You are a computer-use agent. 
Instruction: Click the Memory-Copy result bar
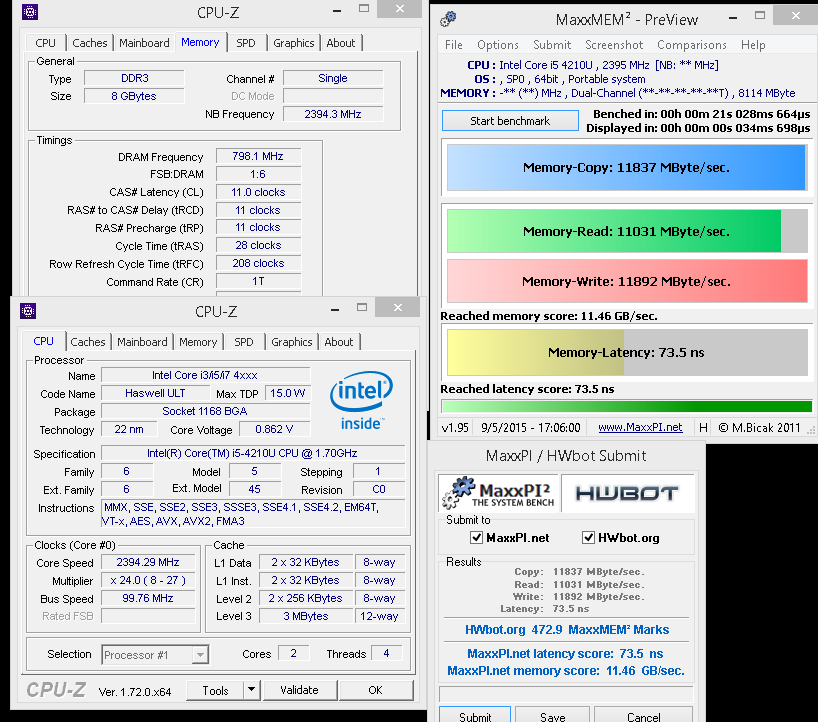tap(626, 167)
